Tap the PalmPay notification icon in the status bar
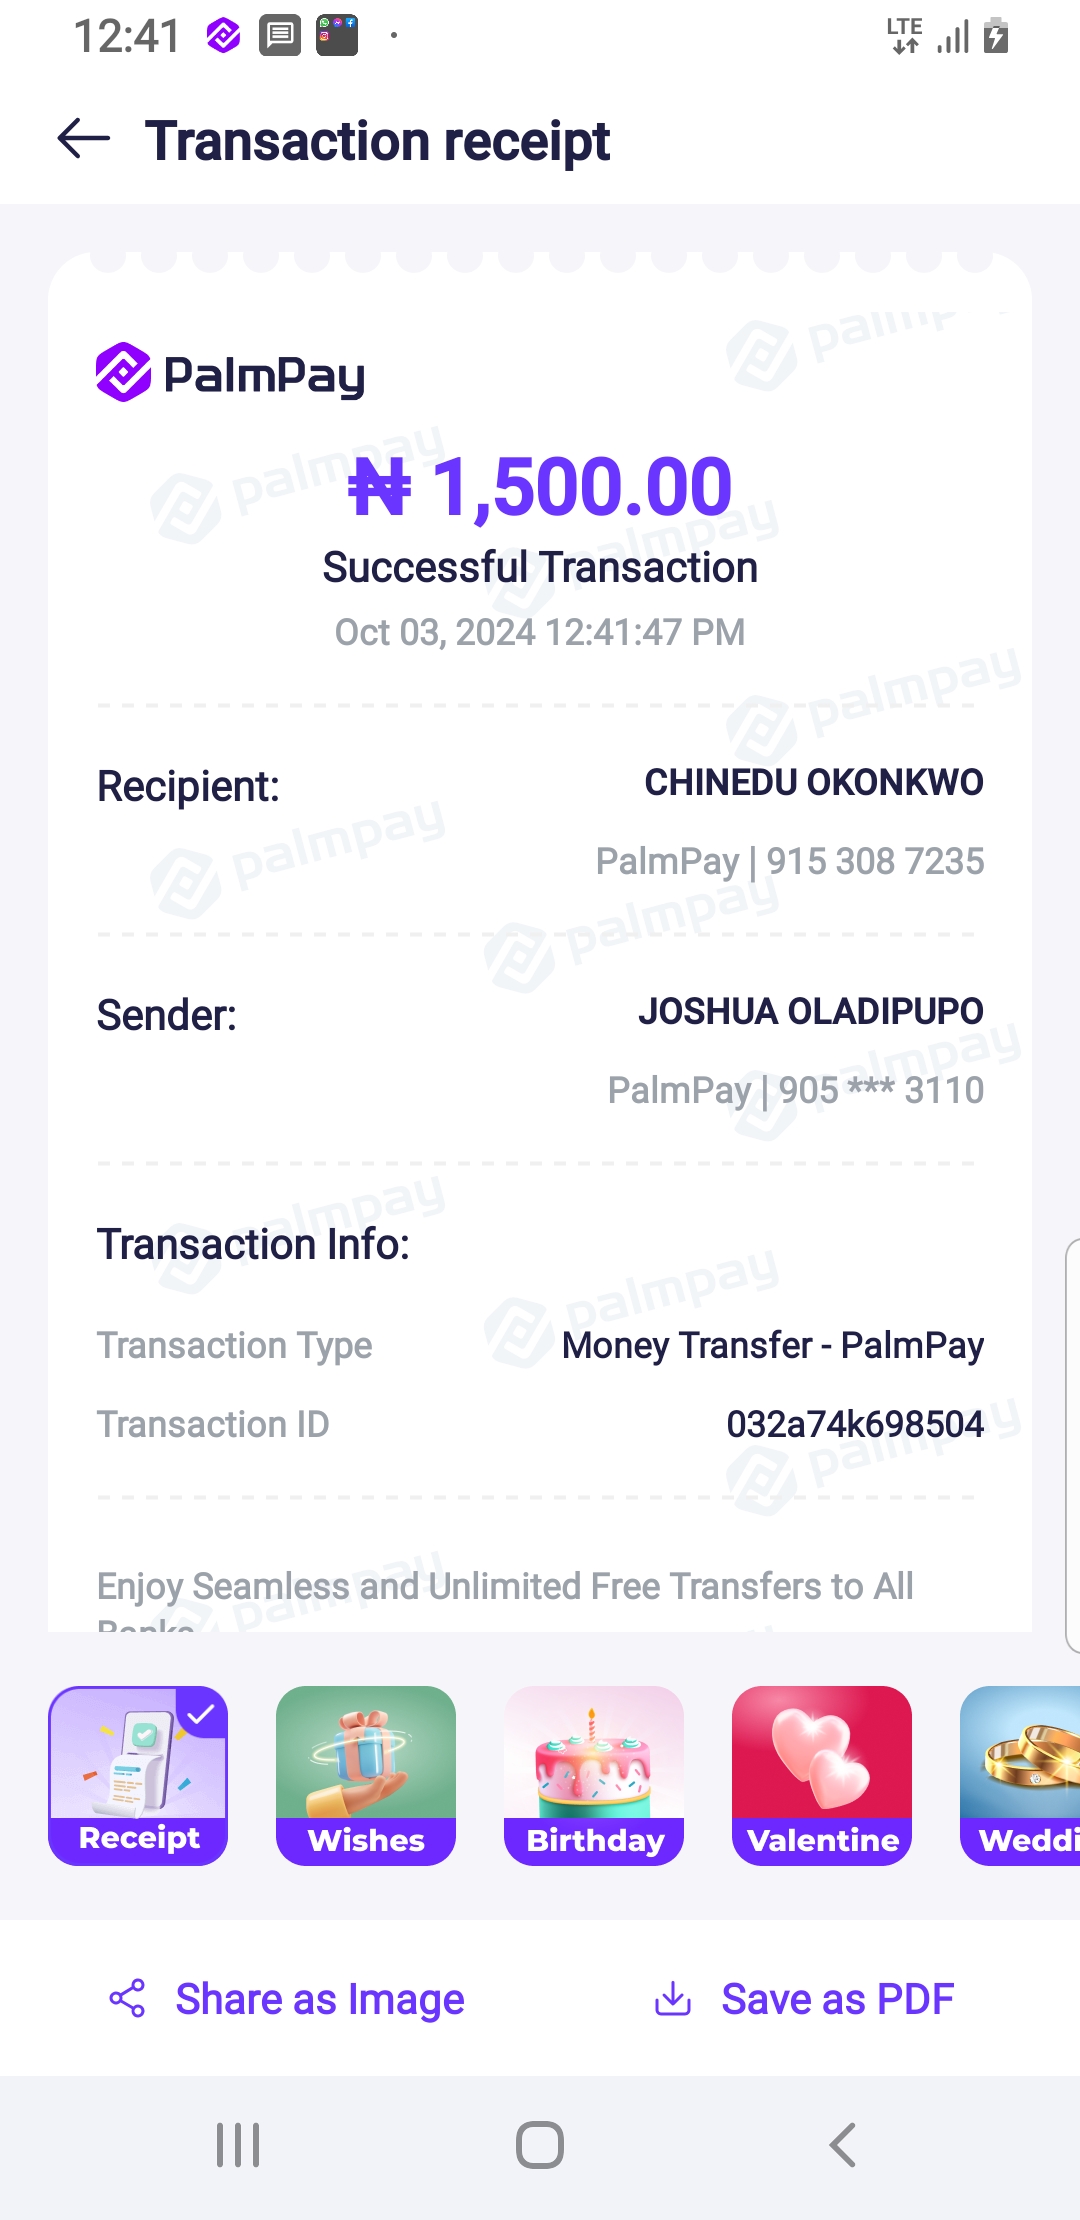Image resolution: width=1080 pixels, height=2220 pixels. [223, 37]
